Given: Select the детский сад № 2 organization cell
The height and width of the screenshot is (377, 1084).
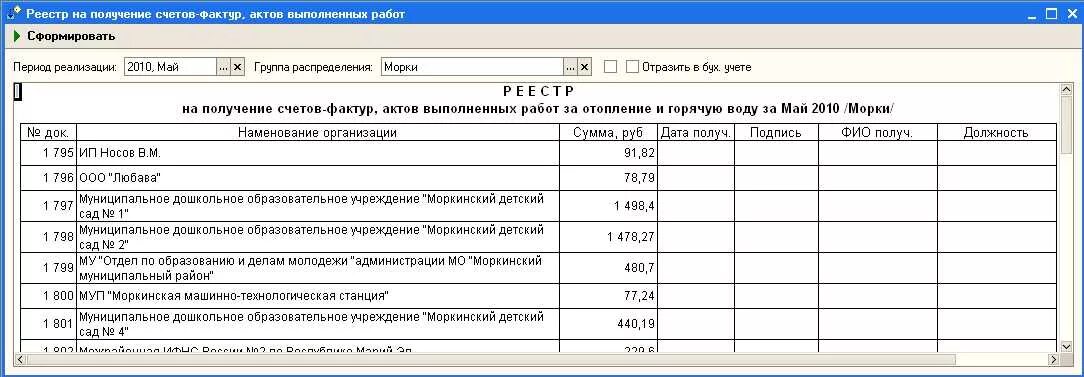Looking at the screenshot, I should tap(317, 237).
